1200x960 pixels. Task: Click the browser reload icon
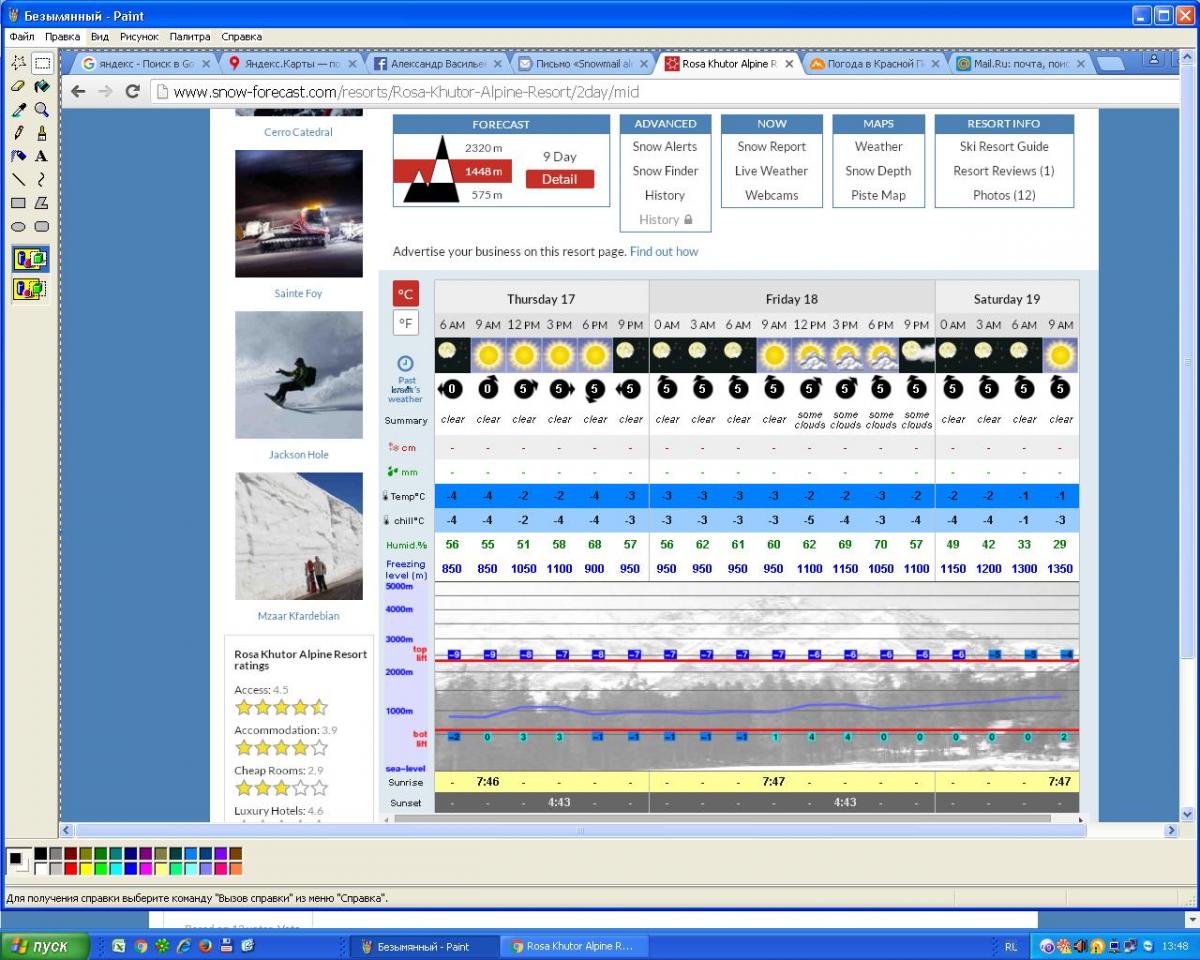132,91
